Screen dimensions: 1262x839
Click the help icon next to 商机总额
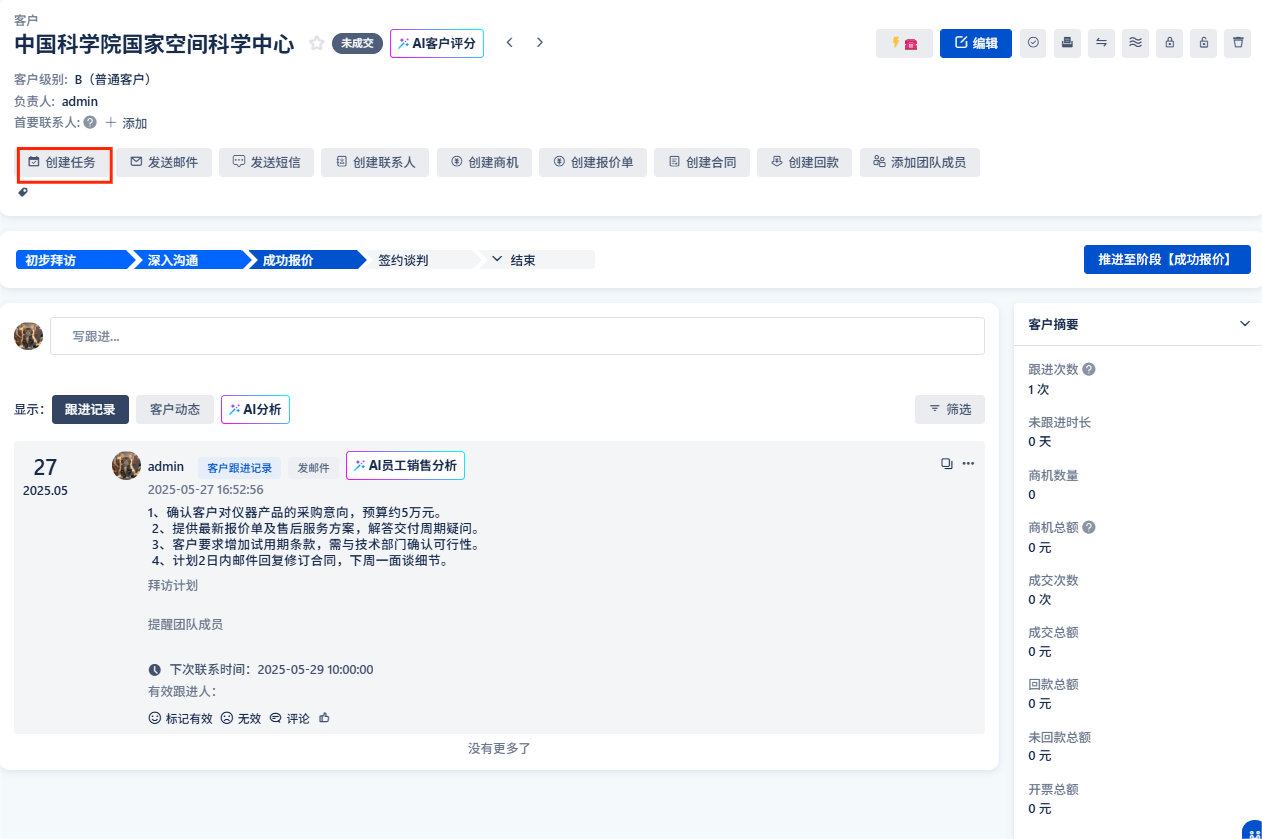click(x=1089, y=527)
